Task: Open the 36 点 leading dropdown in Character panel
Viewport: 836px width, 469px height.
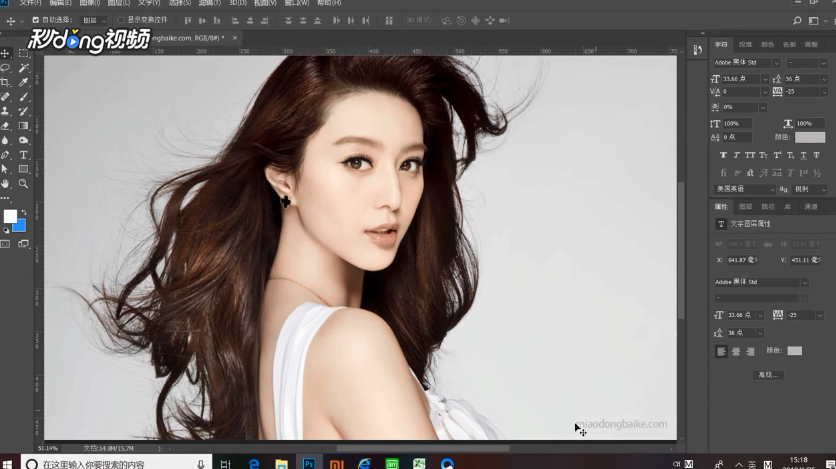Action: pyautogui.click(x=824, y=79)
